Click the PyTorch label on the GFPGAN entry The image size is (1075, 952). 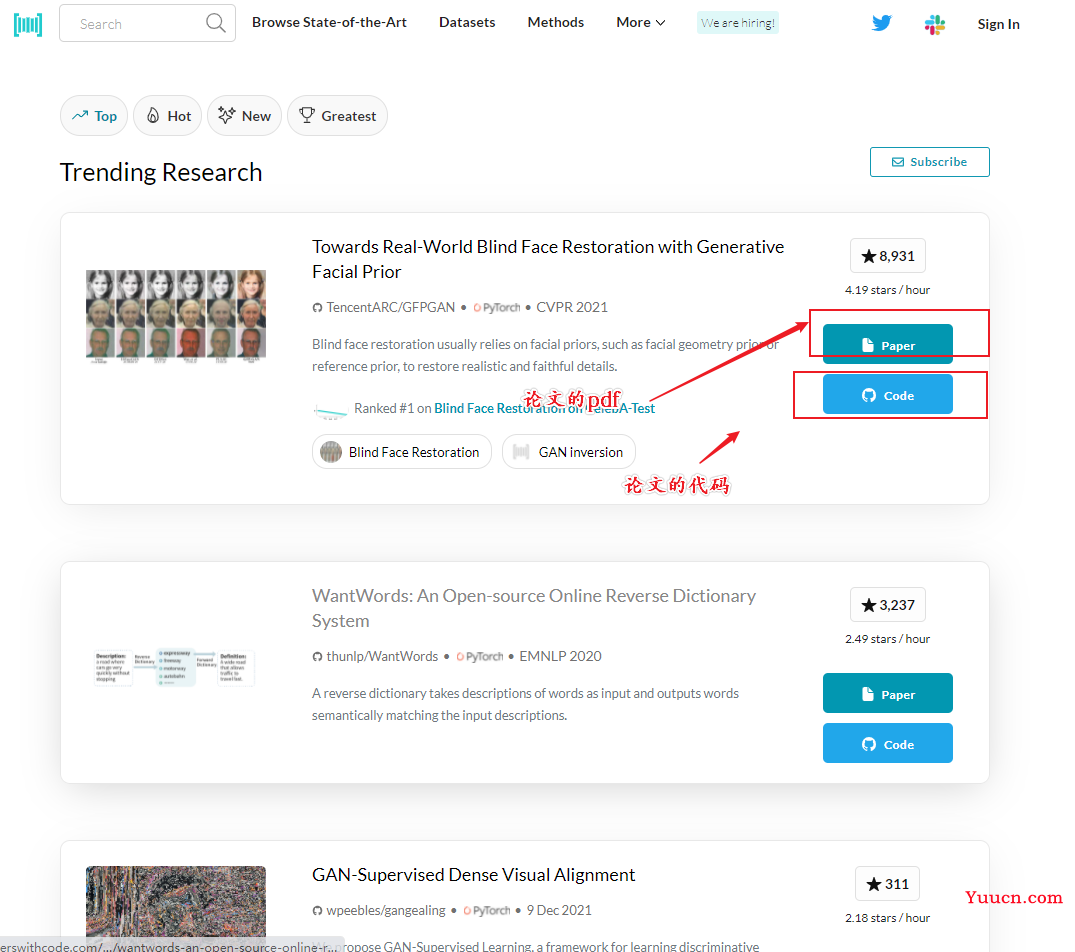496,308
